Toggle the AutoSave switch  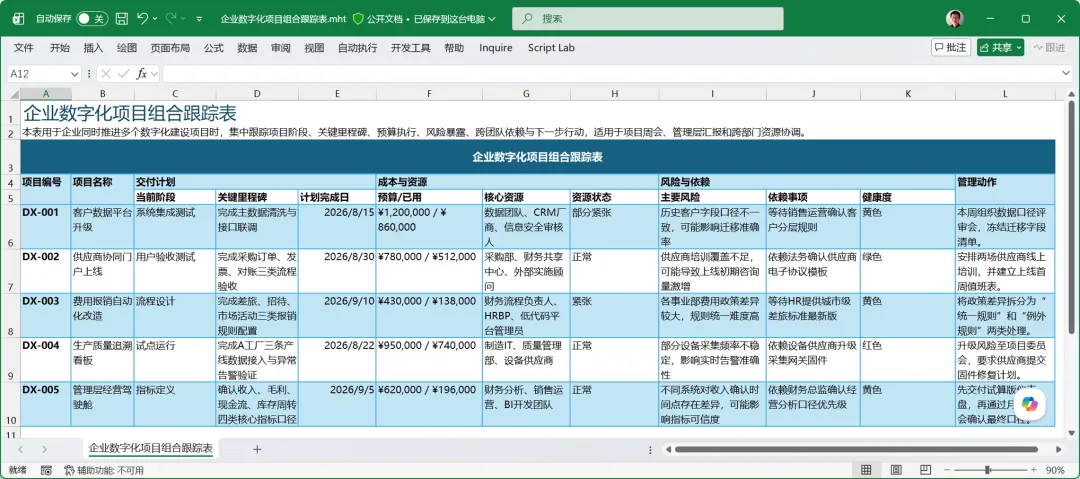92,19
